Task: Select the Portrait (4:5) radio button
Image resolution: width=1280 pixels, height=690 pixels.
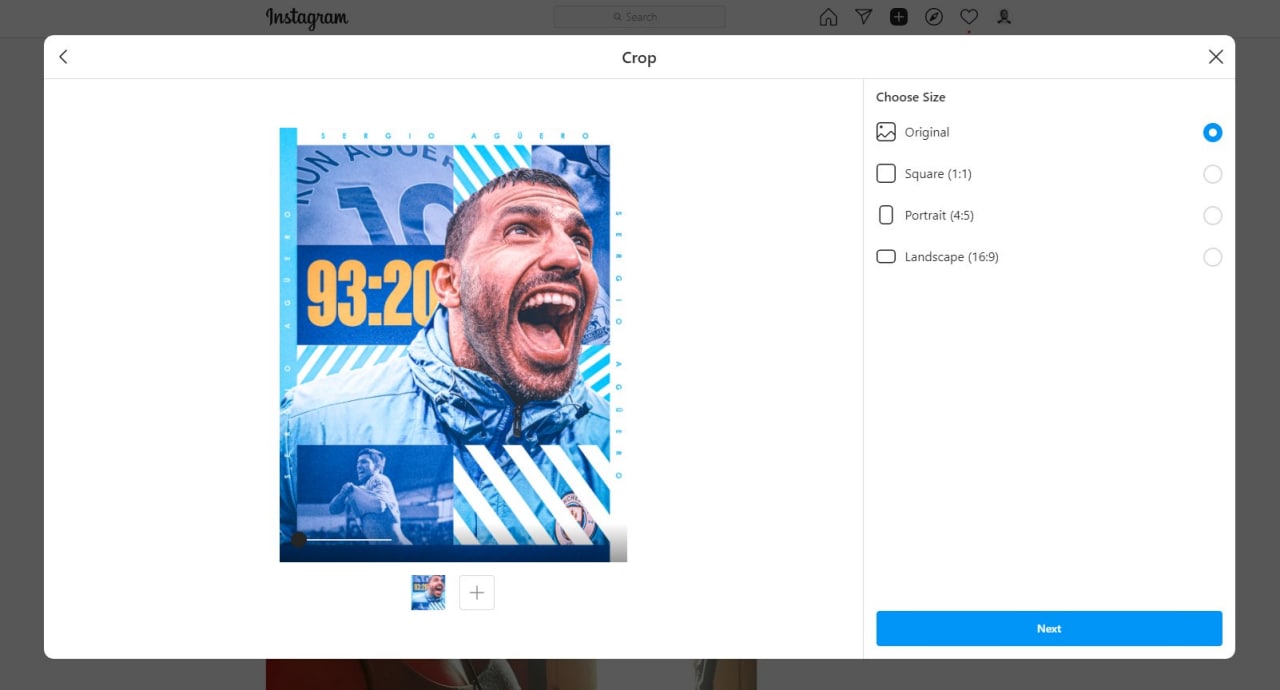Action: (1212, 215)
